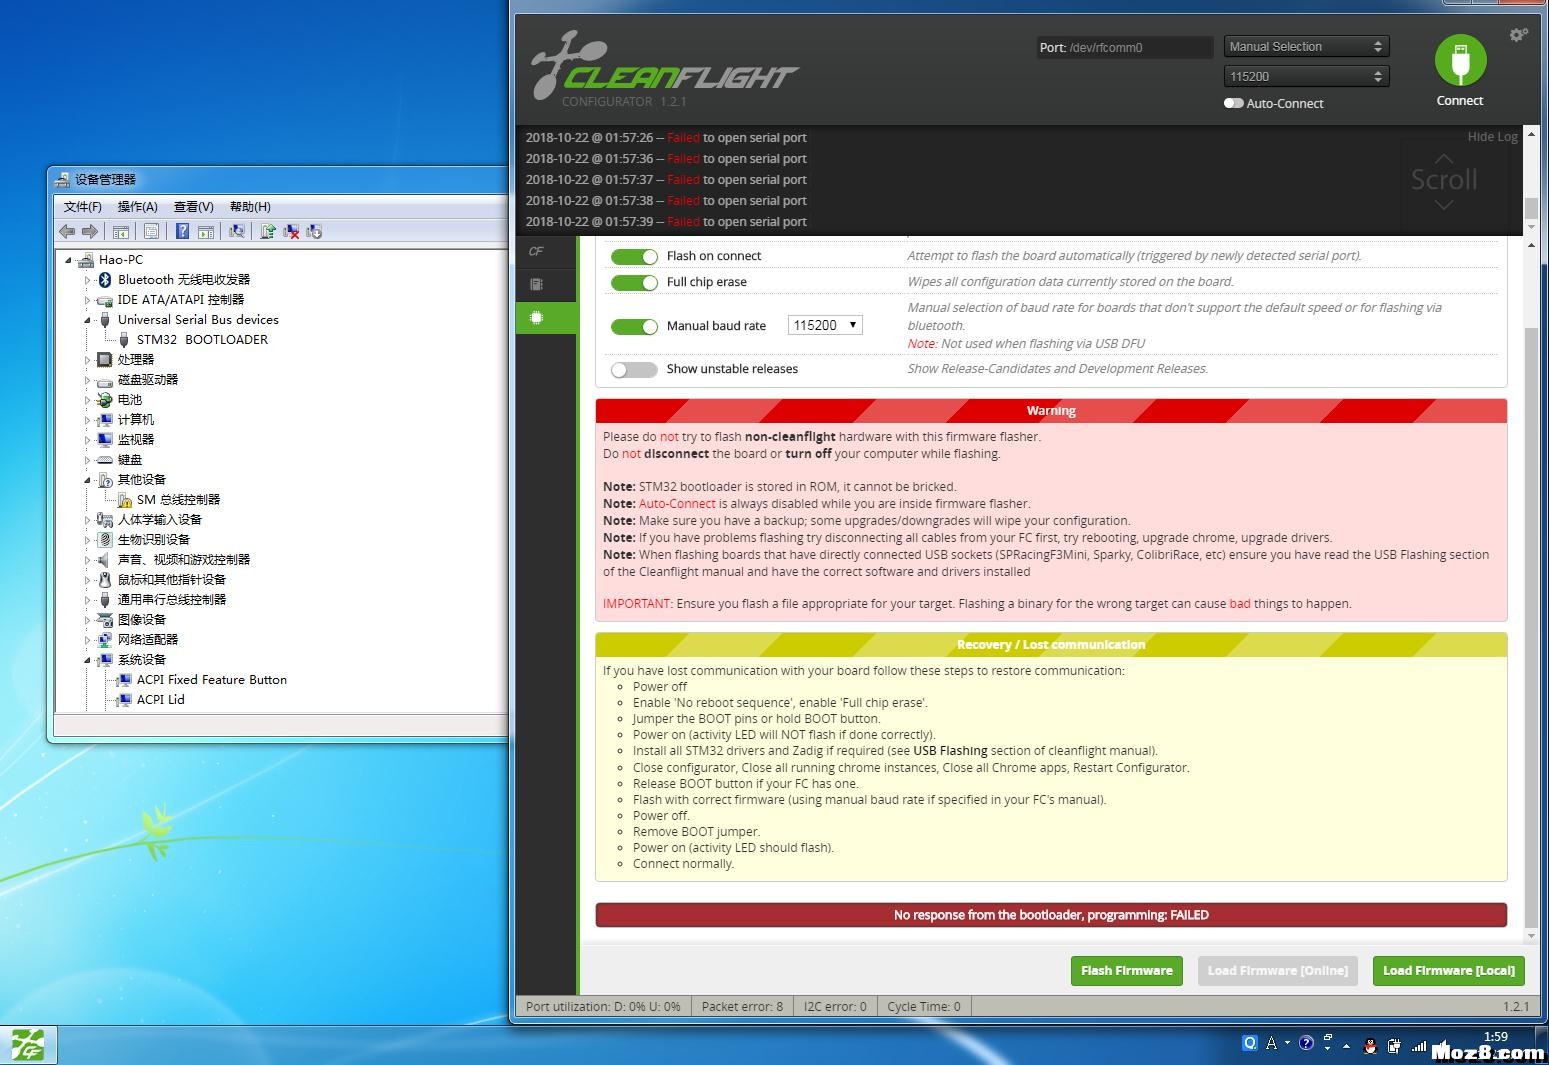Image resolution: width=1549 pixels, height=1065 pixels.
Task: Click Uninstall device icon with red X
Action: [291, 231]
